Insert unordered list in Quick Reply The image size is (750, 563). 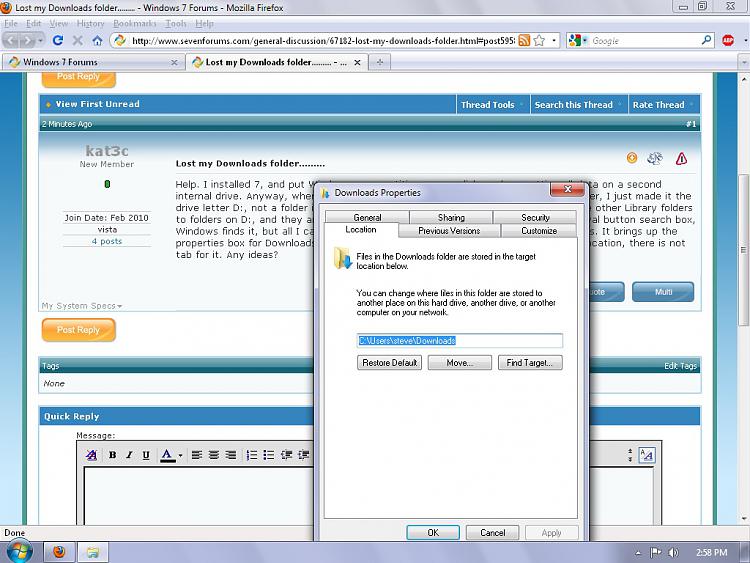pos(269,455)
